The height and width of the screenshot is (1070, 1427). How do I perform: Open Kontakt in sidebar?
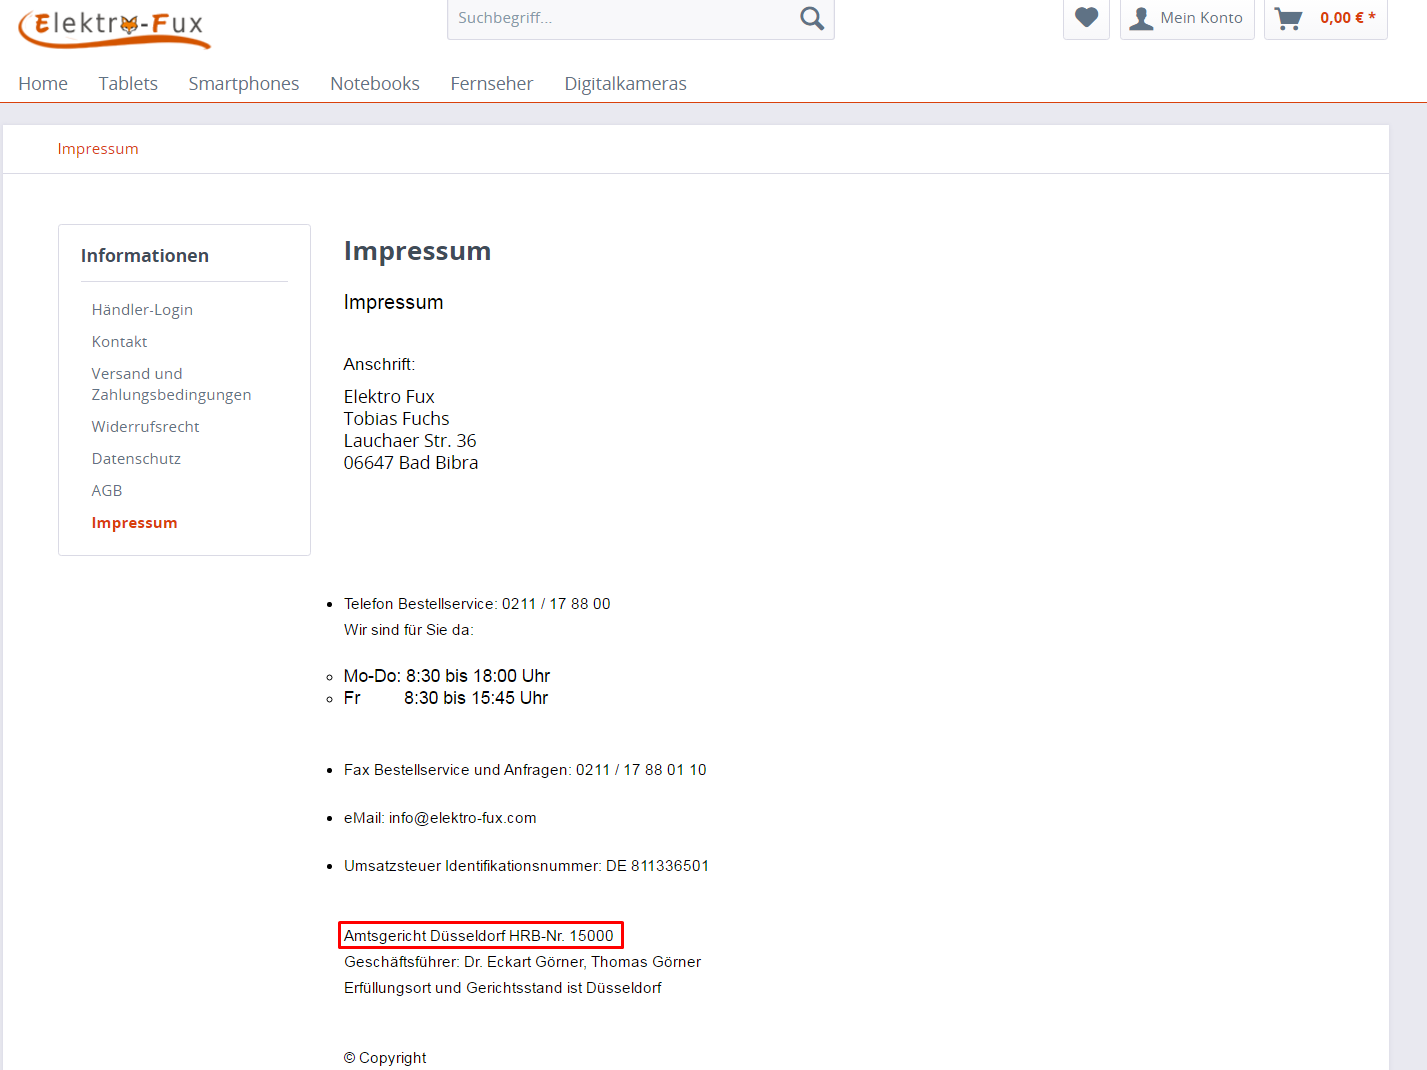coord(119,342)
